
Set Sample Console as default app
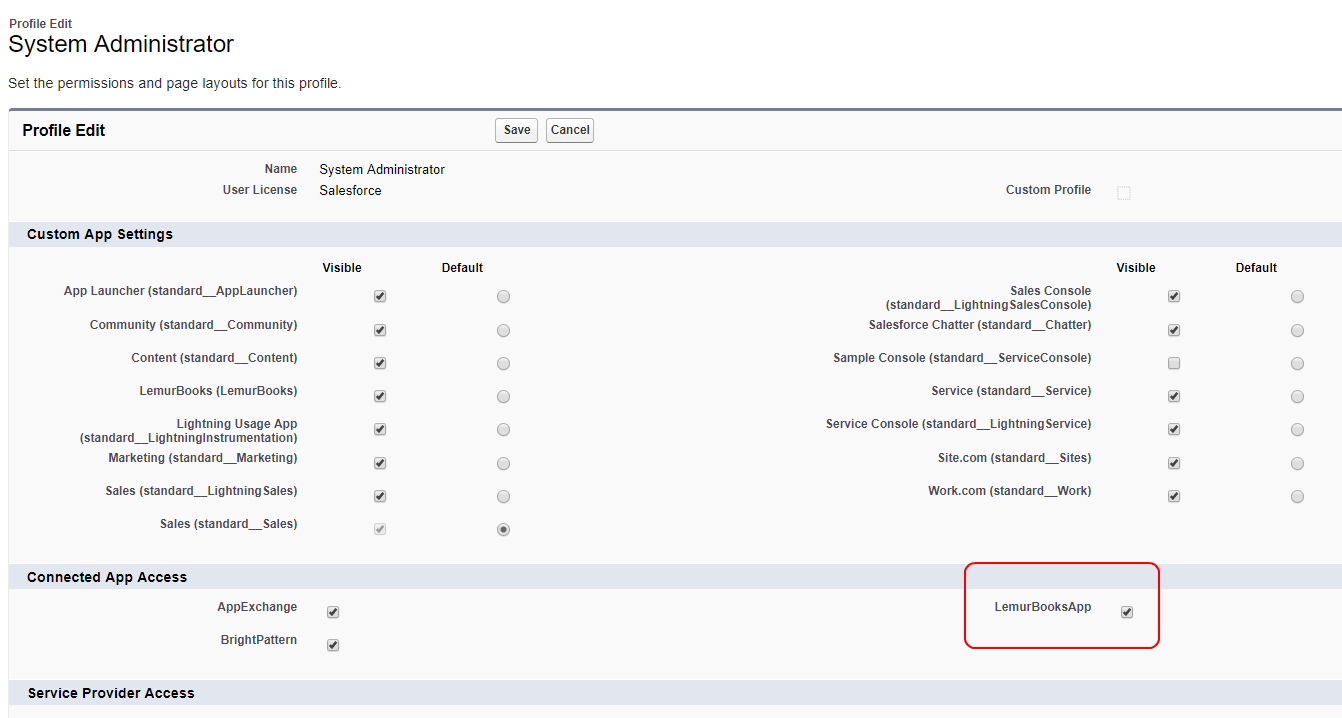(1297, 363)
